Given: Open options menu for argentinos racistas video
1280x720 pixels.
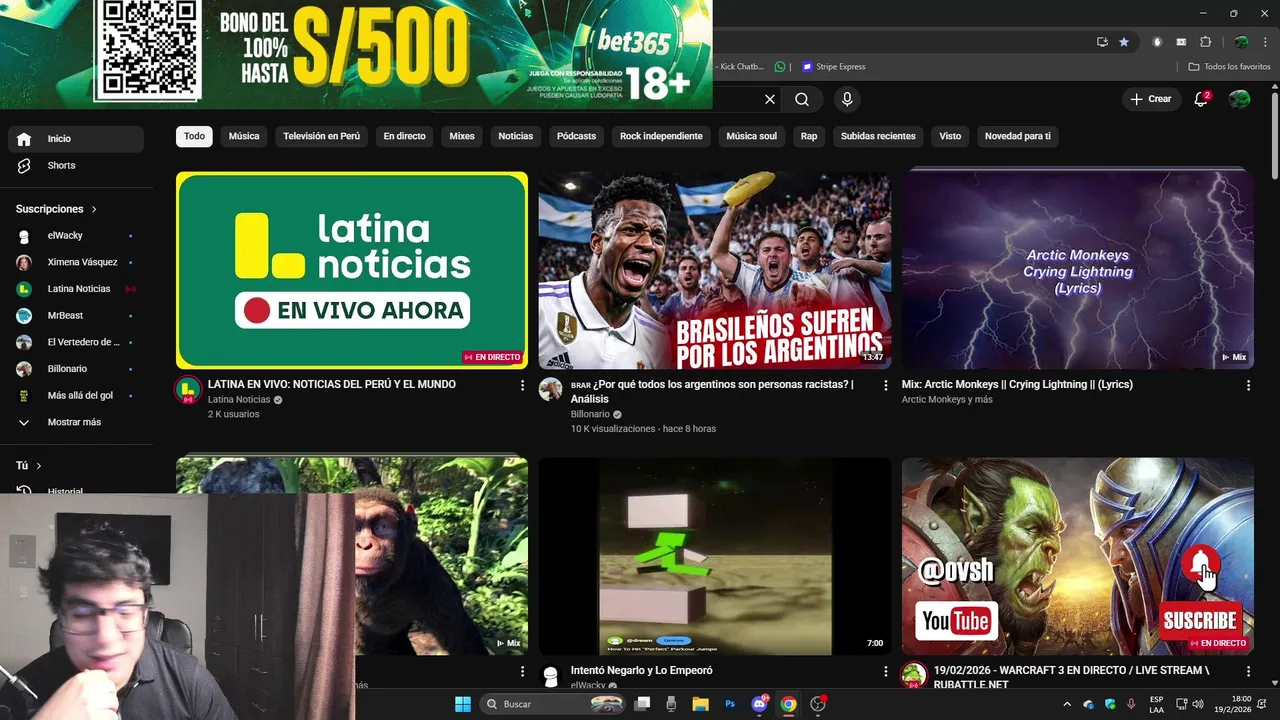Looking at the screenshot, I should click(x=885, y=385).
